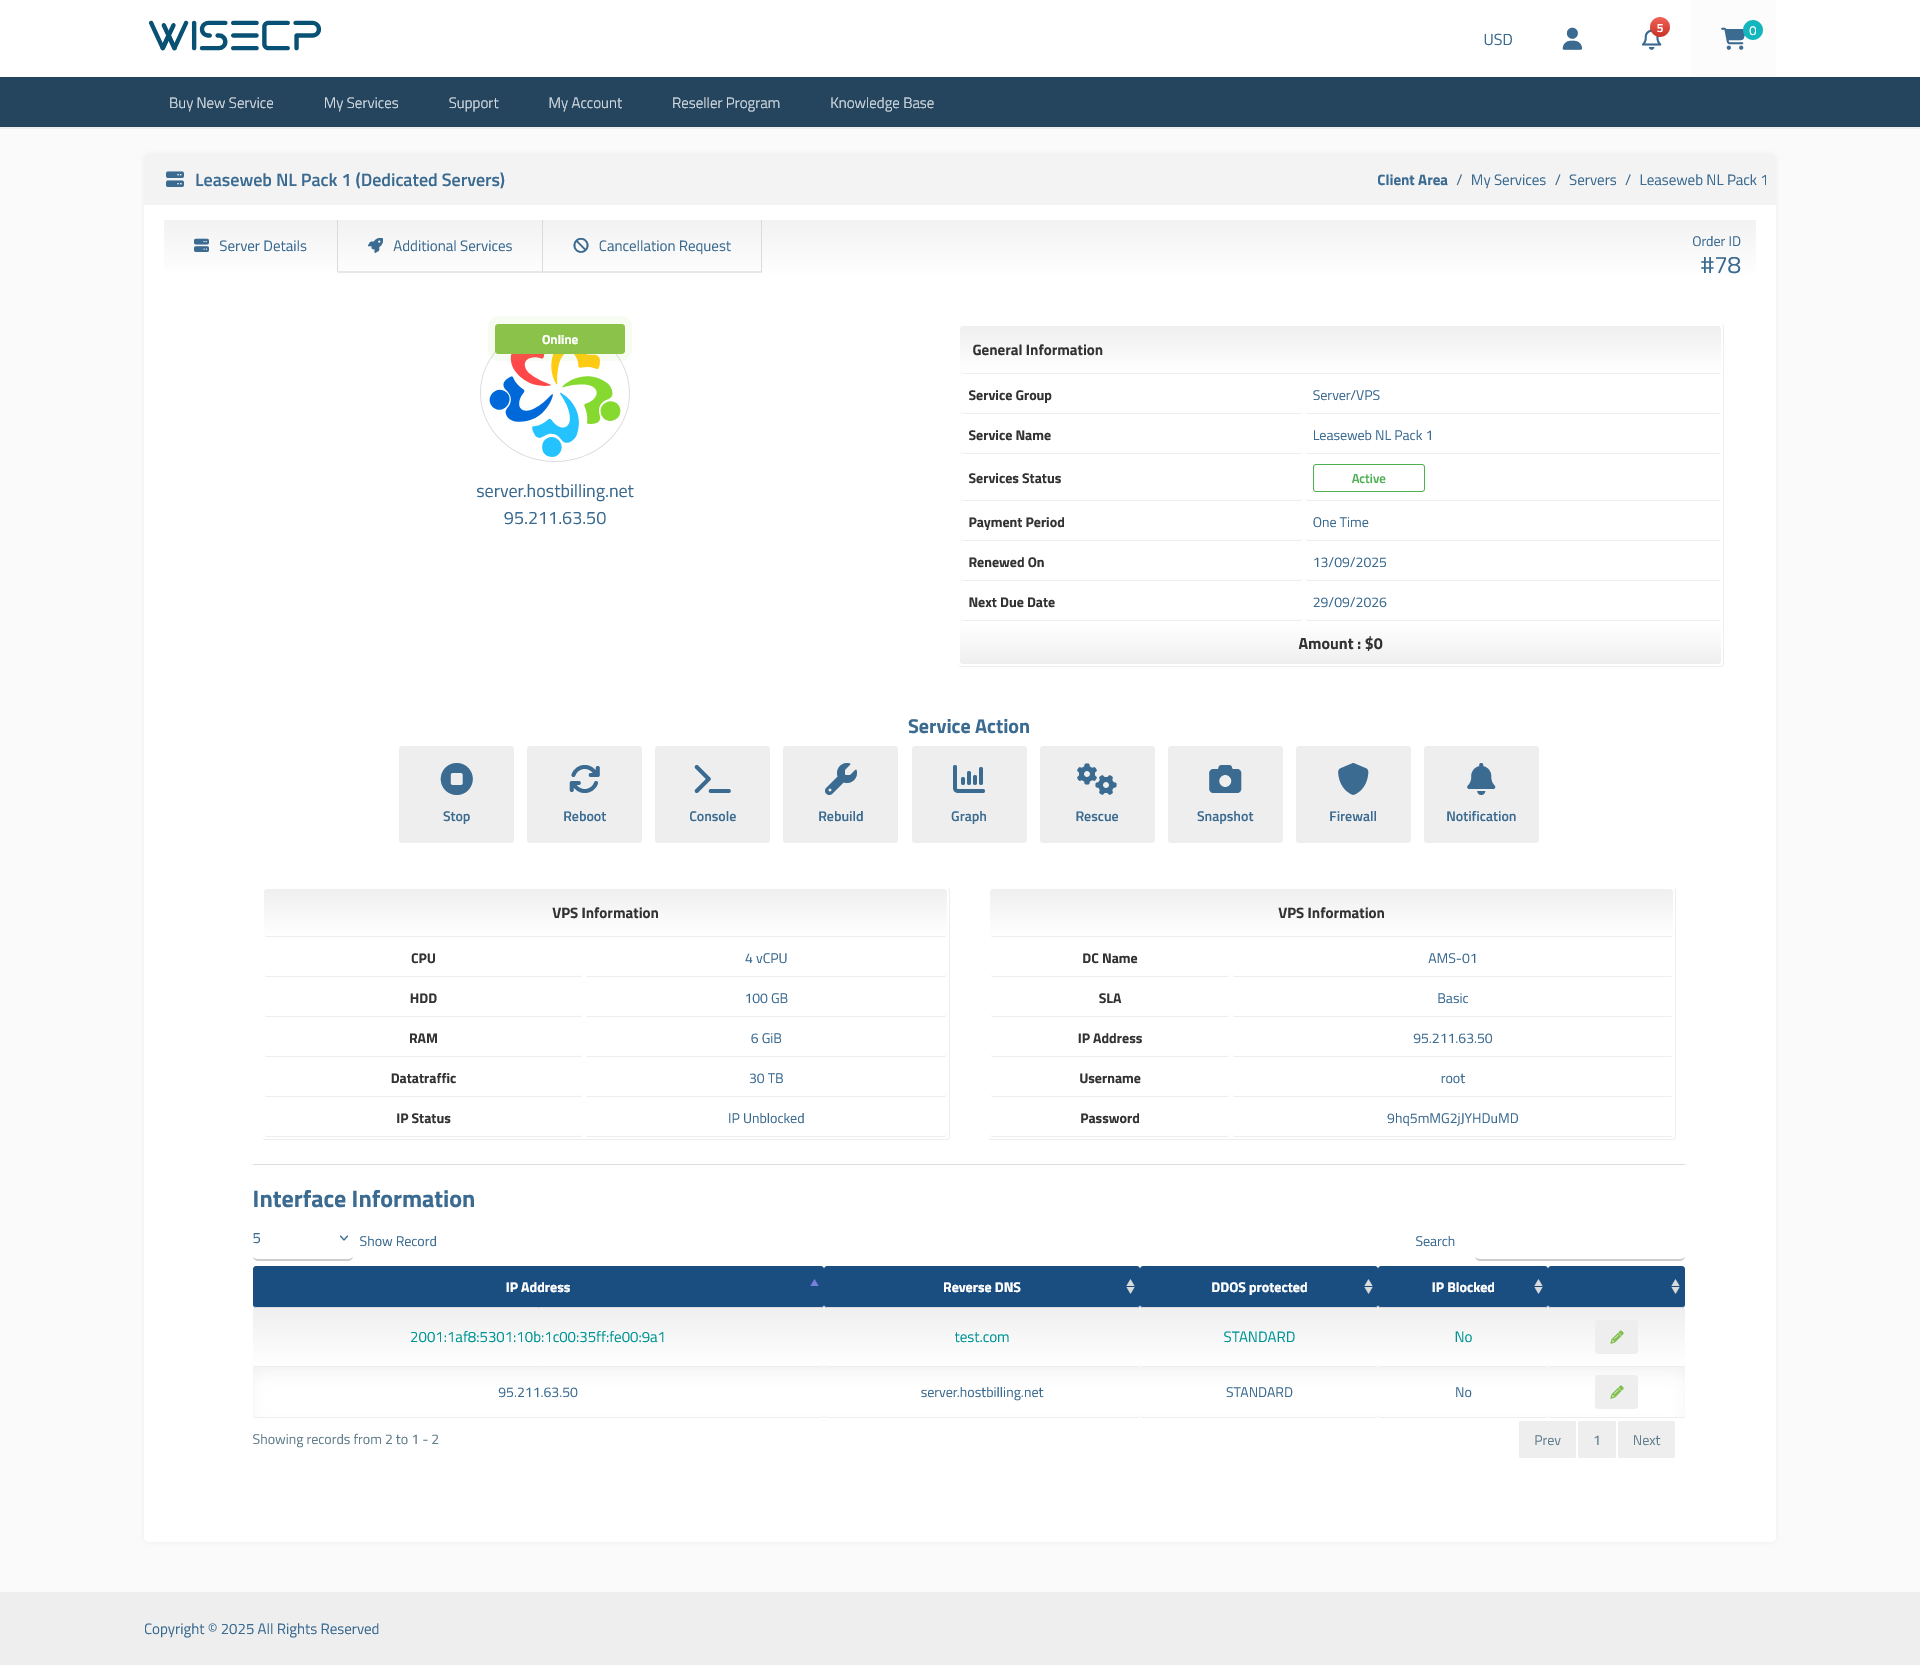Open the user account icon
The height and width of the screenshot is (1665, 1920).
(1572, 39)
